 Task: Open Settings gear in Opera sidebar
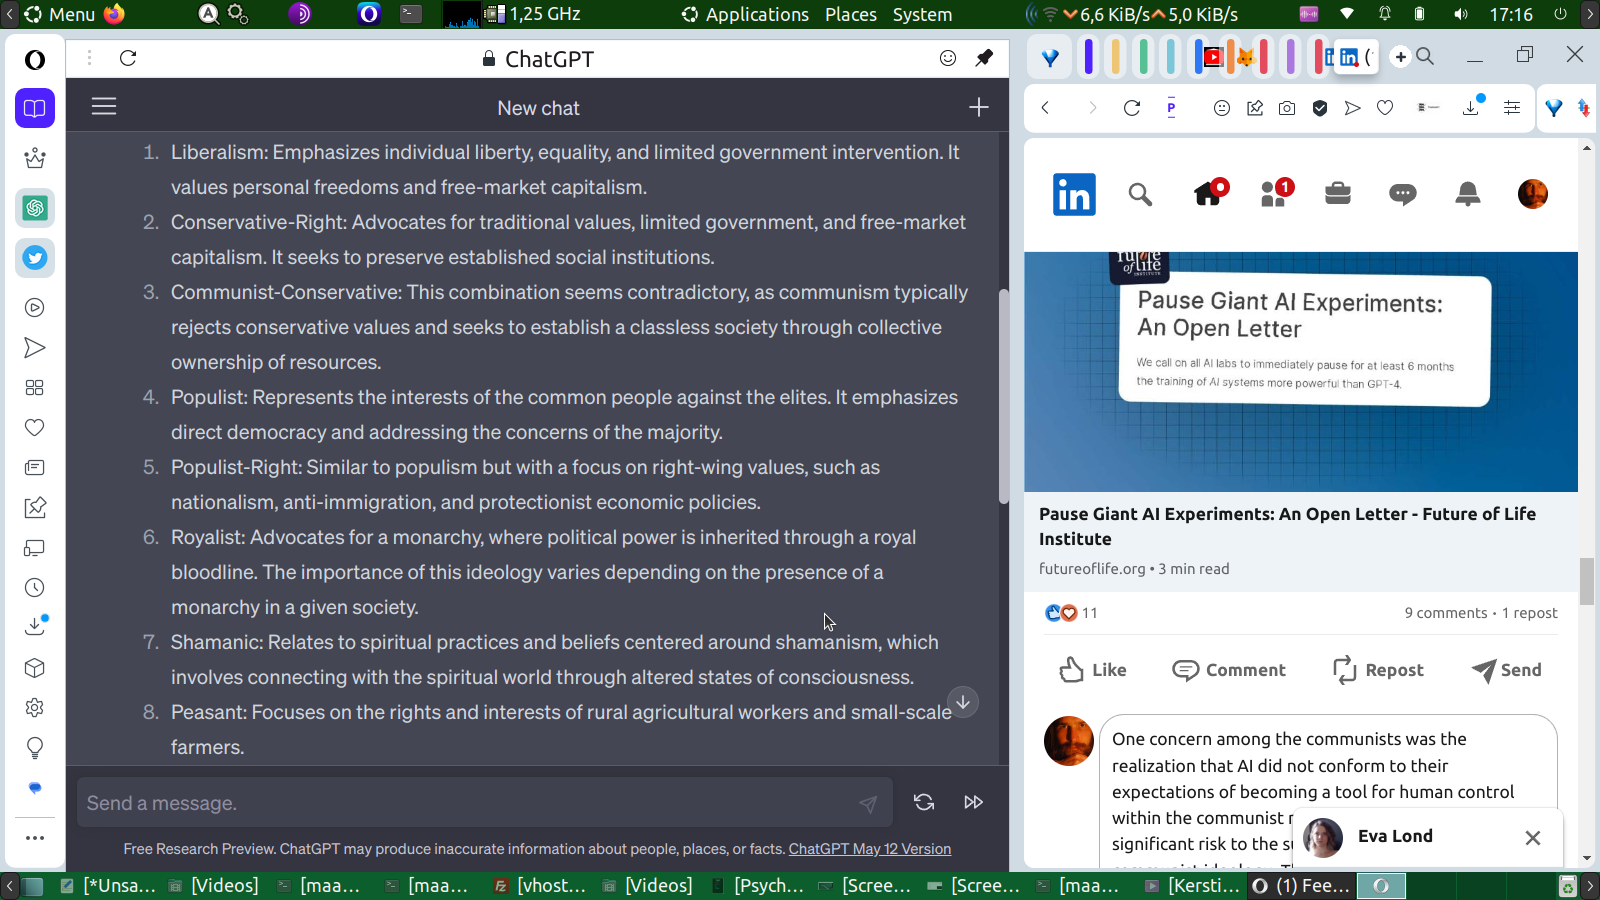pos(35,708)
